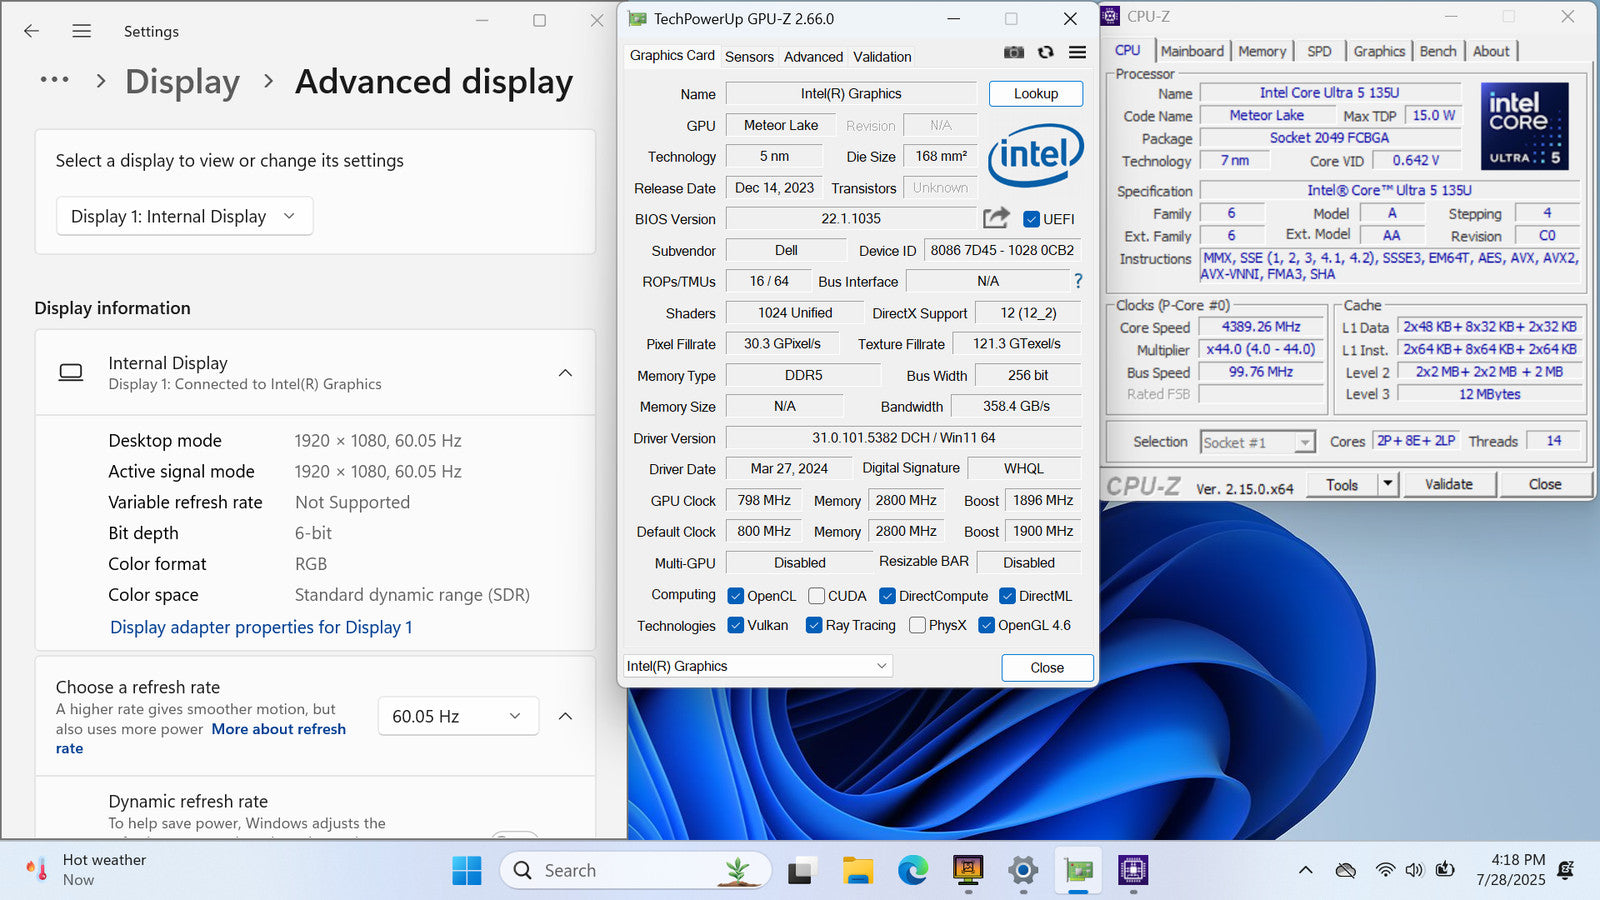
Task: Click the BIOS export share icon
Action: pyautogui.click(x=996, y=218)
